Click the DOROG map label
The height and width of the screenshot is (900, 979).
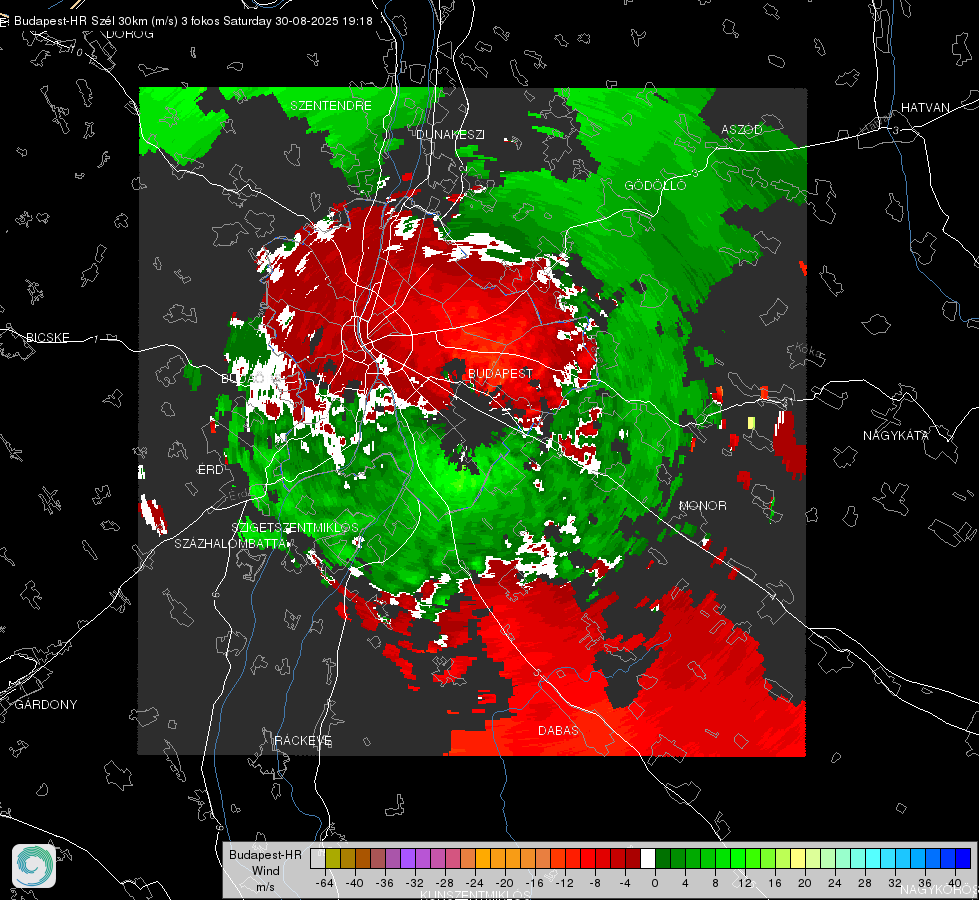point(130,34)
